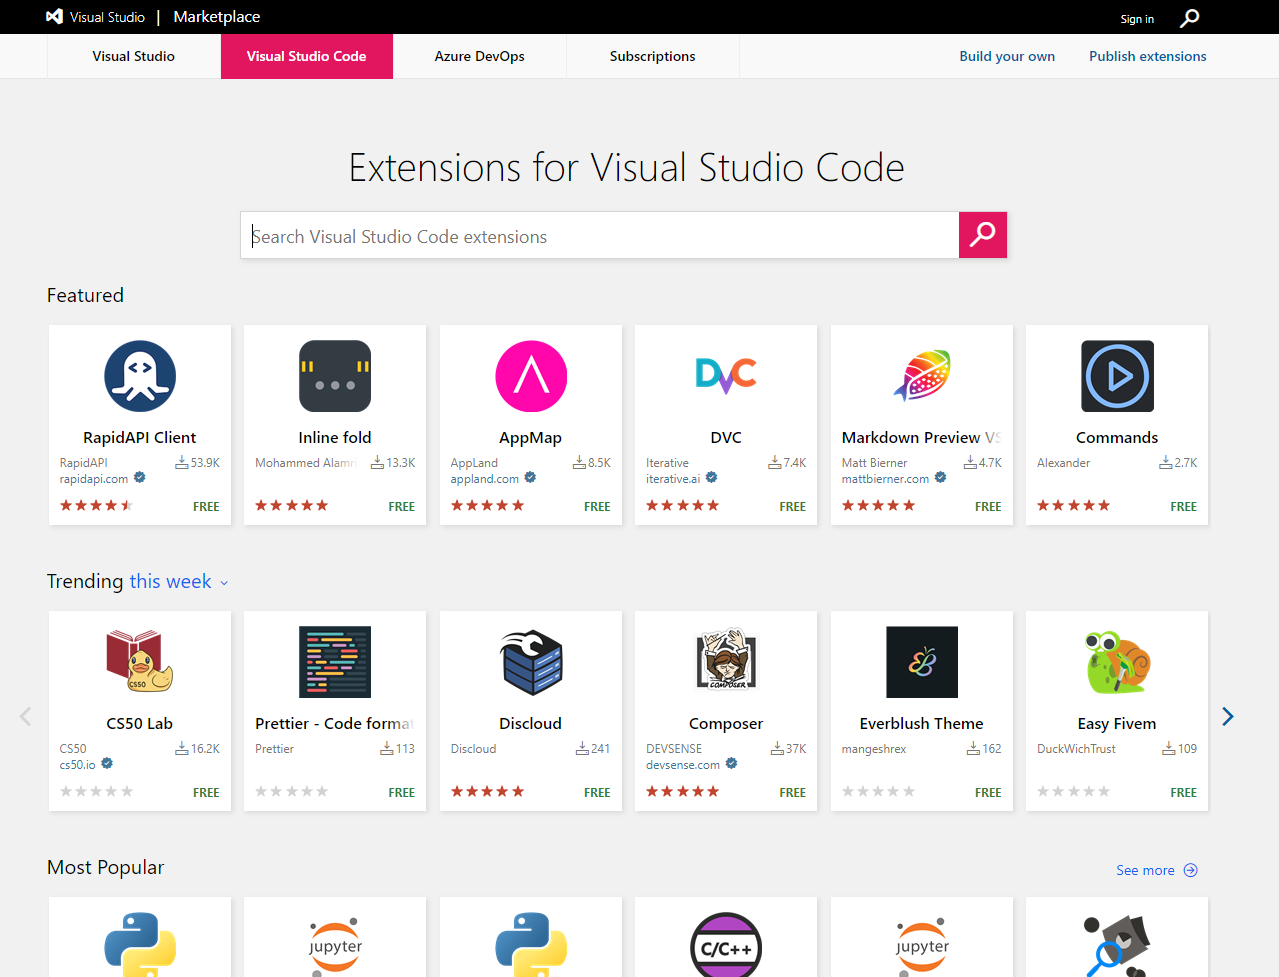1279x977 pixels.
Task: Select the DVC extension logo
Action: pos(725,376)
